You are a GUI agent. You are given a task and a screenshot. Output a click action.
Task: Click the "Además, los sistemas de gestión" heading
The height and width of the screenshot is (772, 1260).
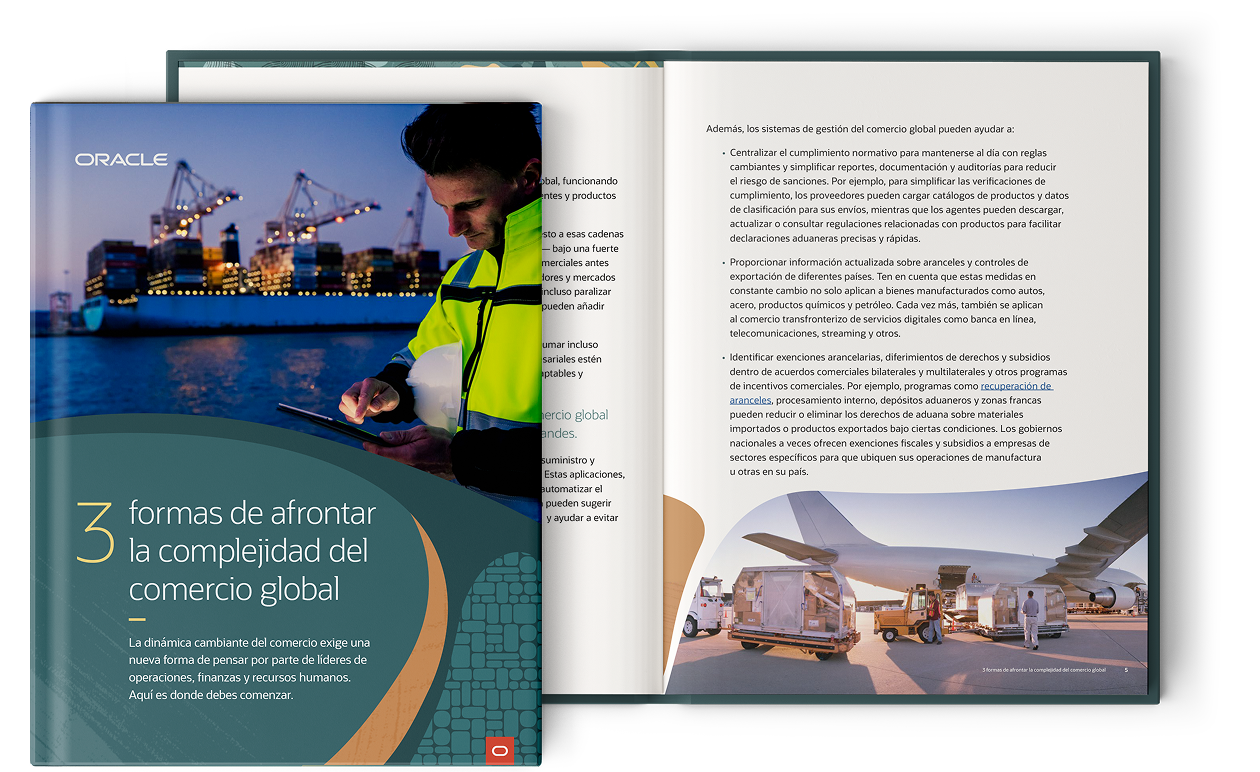coord(859,129)
